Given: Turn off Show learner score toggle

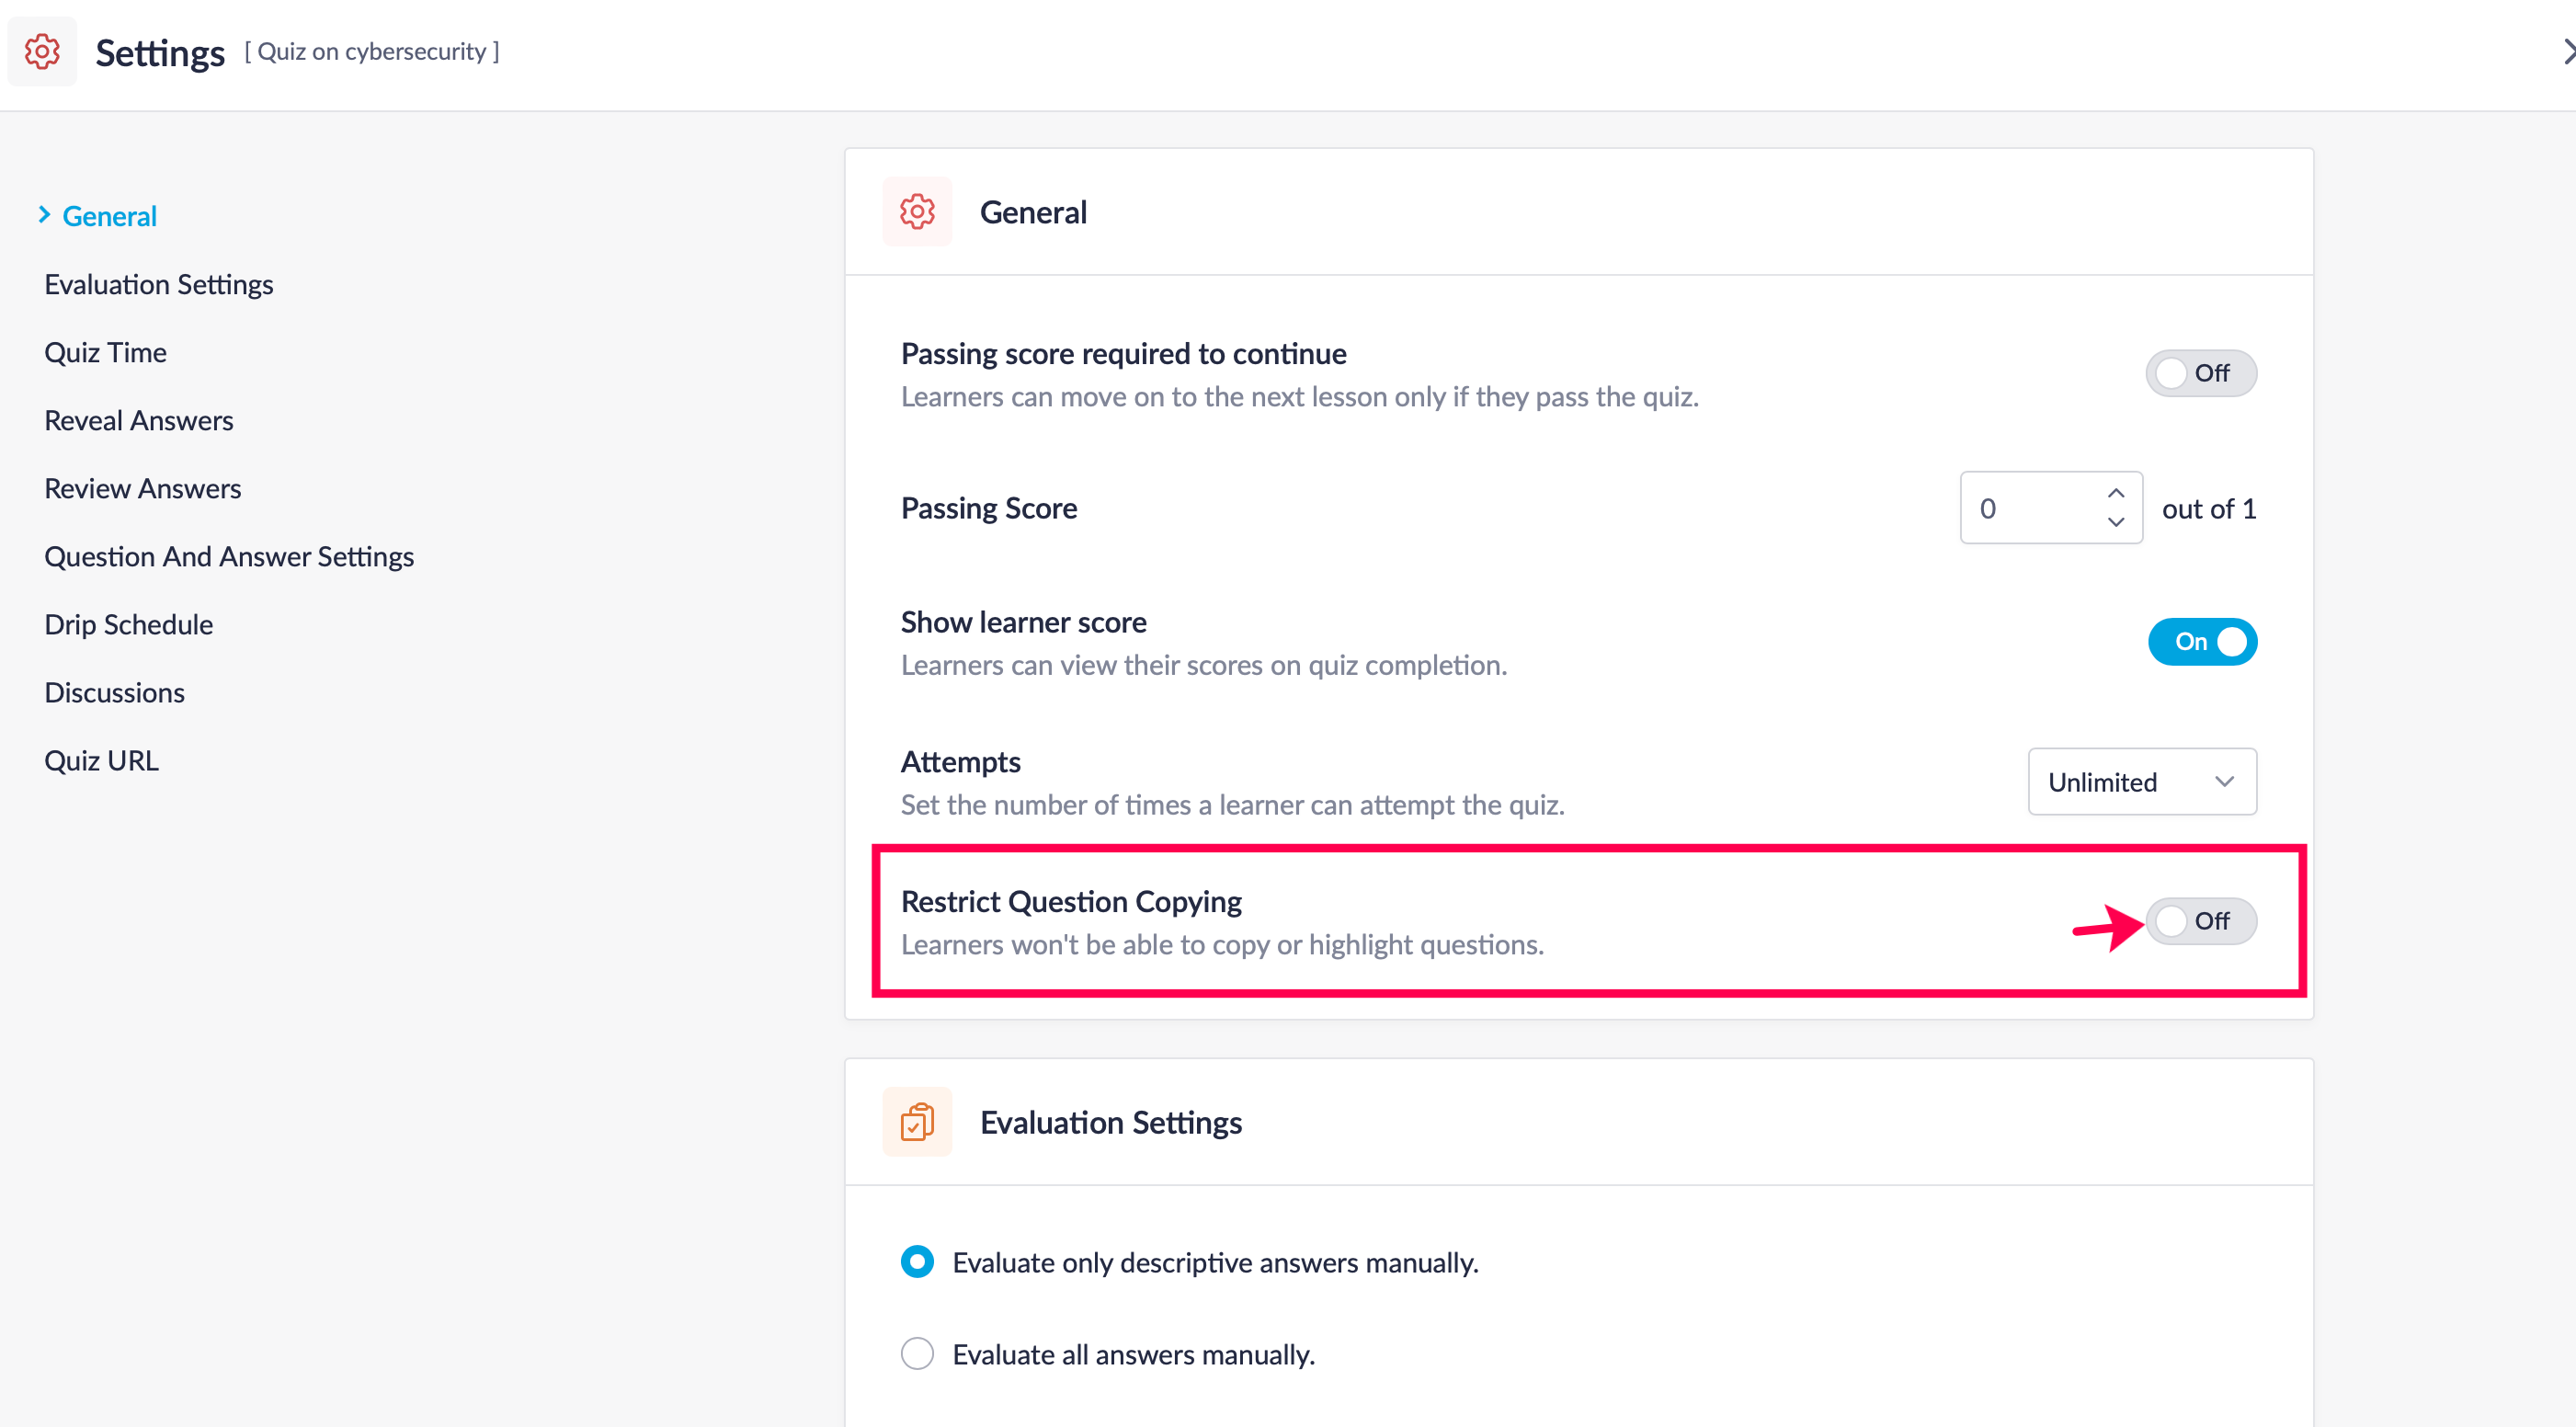Looking at the screenshot, I should tap(2201, 641).
